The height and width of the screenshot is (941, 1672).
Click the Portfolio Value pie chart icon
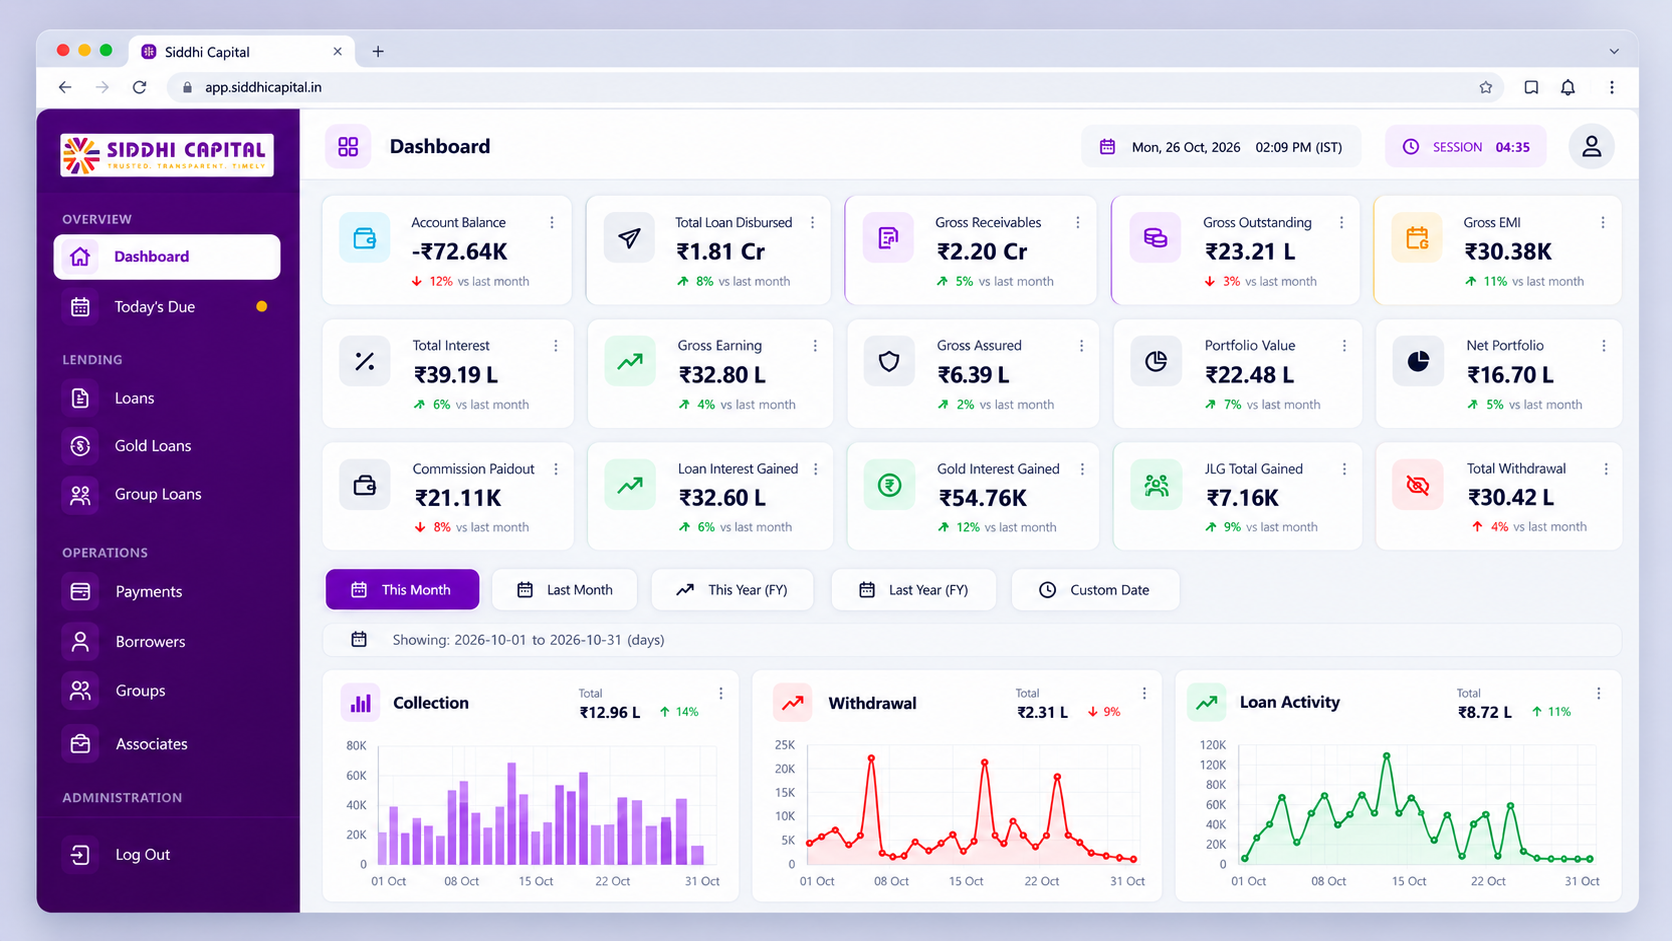1156,361
